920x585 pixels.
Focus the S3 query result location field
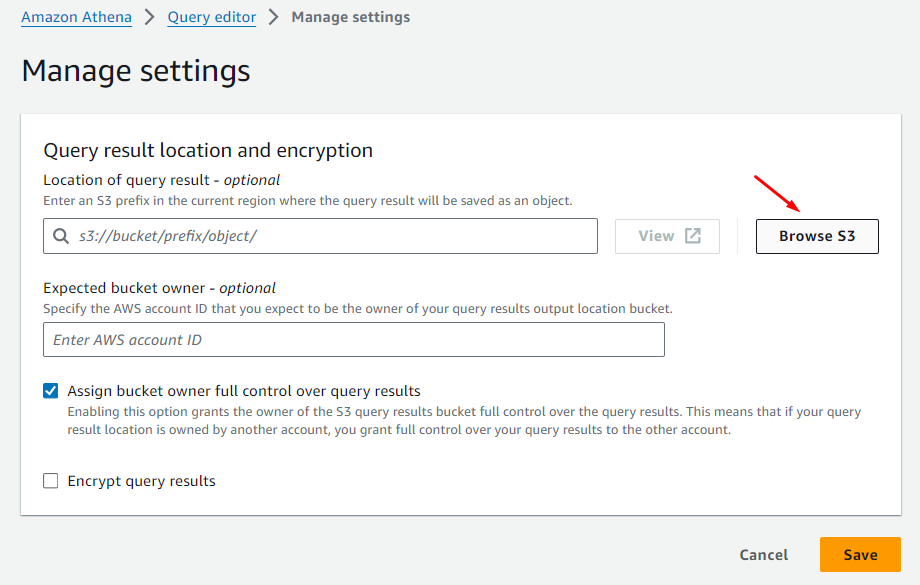(x=330, y=237)
